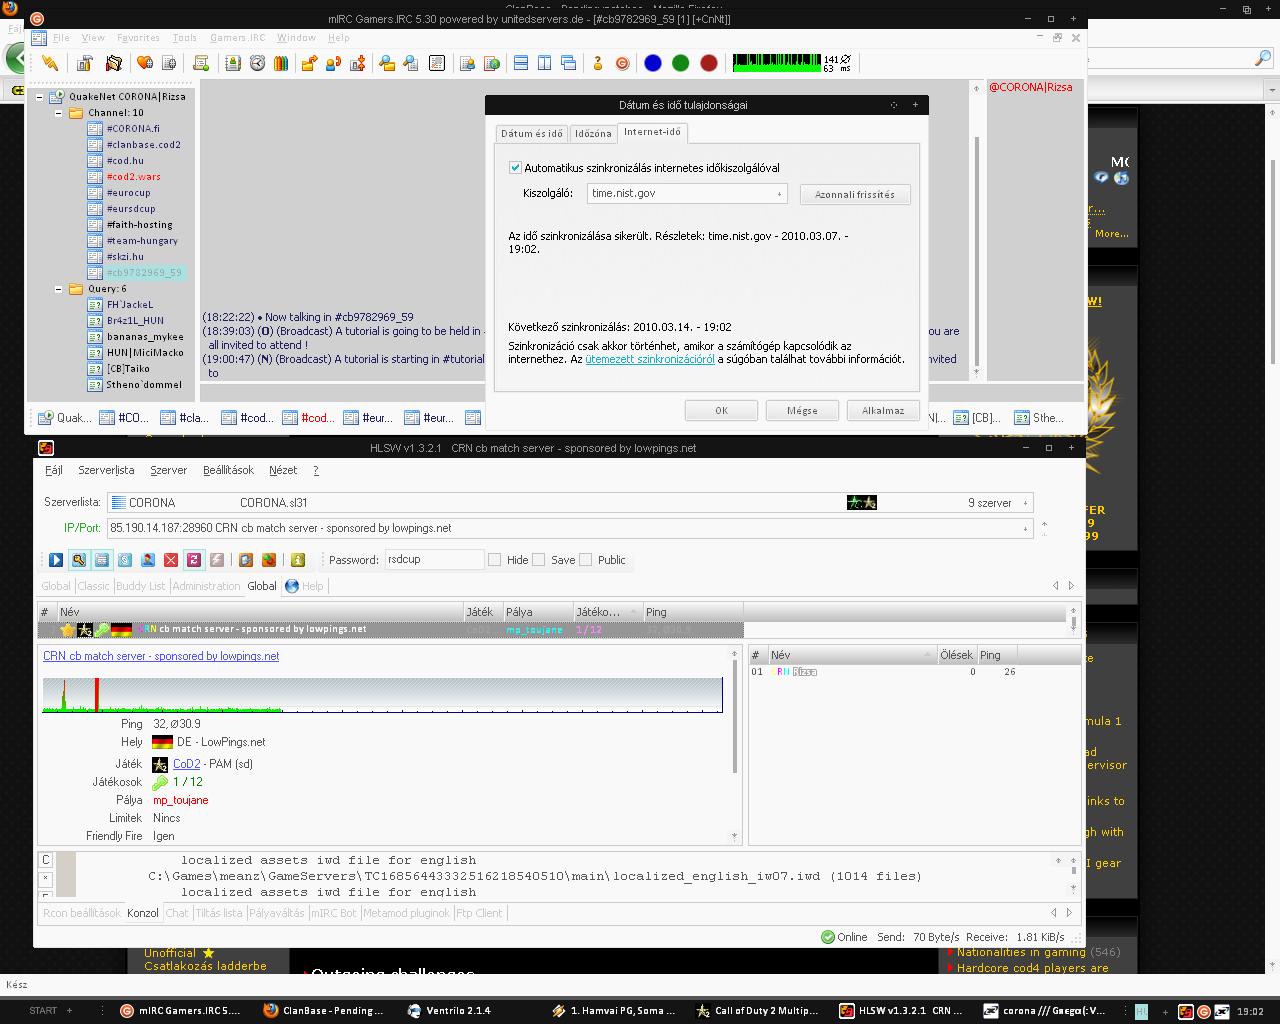Open the Beállítások menu

click(x=228, y=470)
